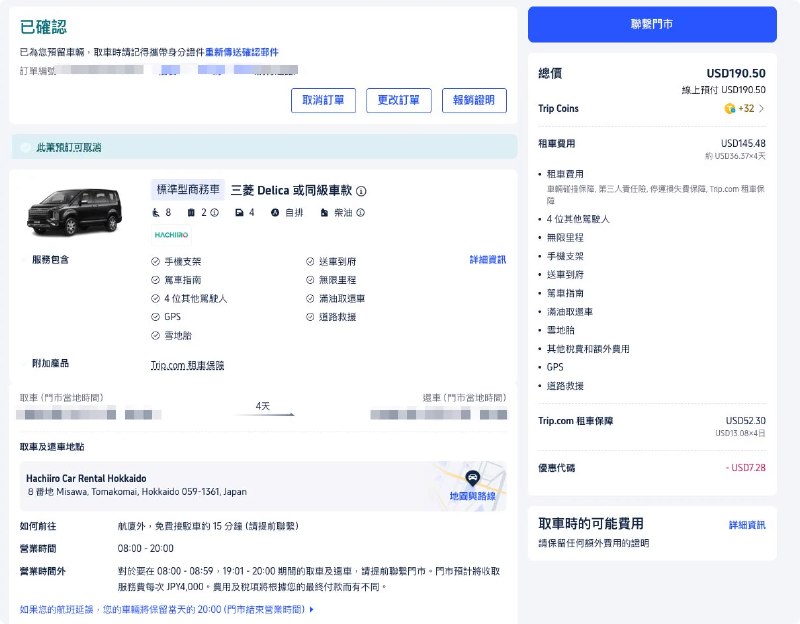
Task: Click the 自排 transmission icon
Action: coord(275,213)
